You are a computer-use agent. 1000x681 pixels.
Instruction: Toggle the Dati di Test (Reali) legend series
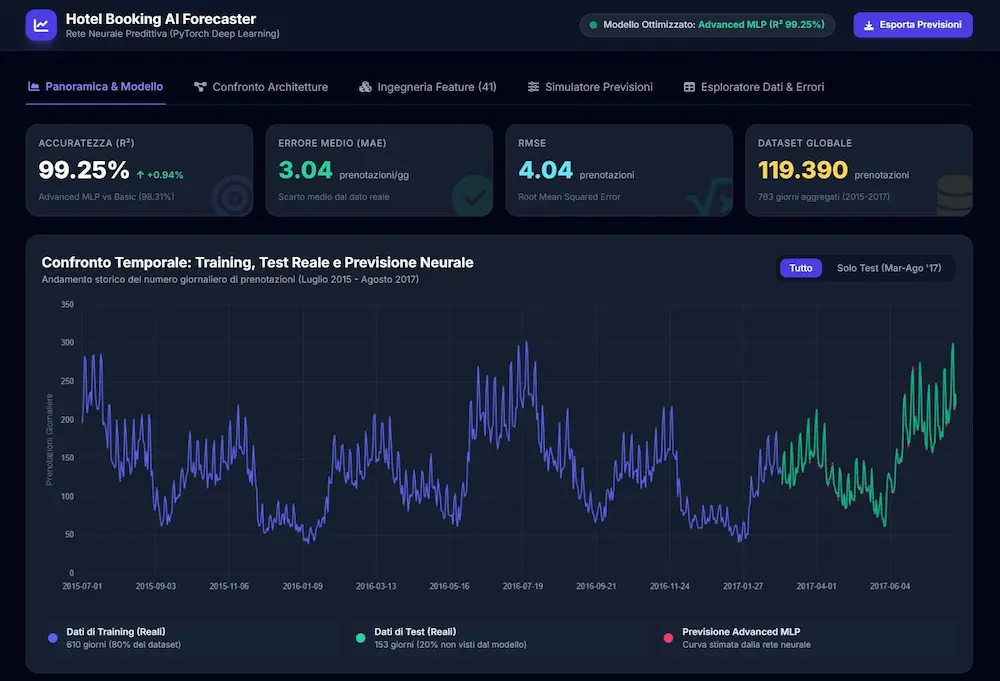[441, 638]
